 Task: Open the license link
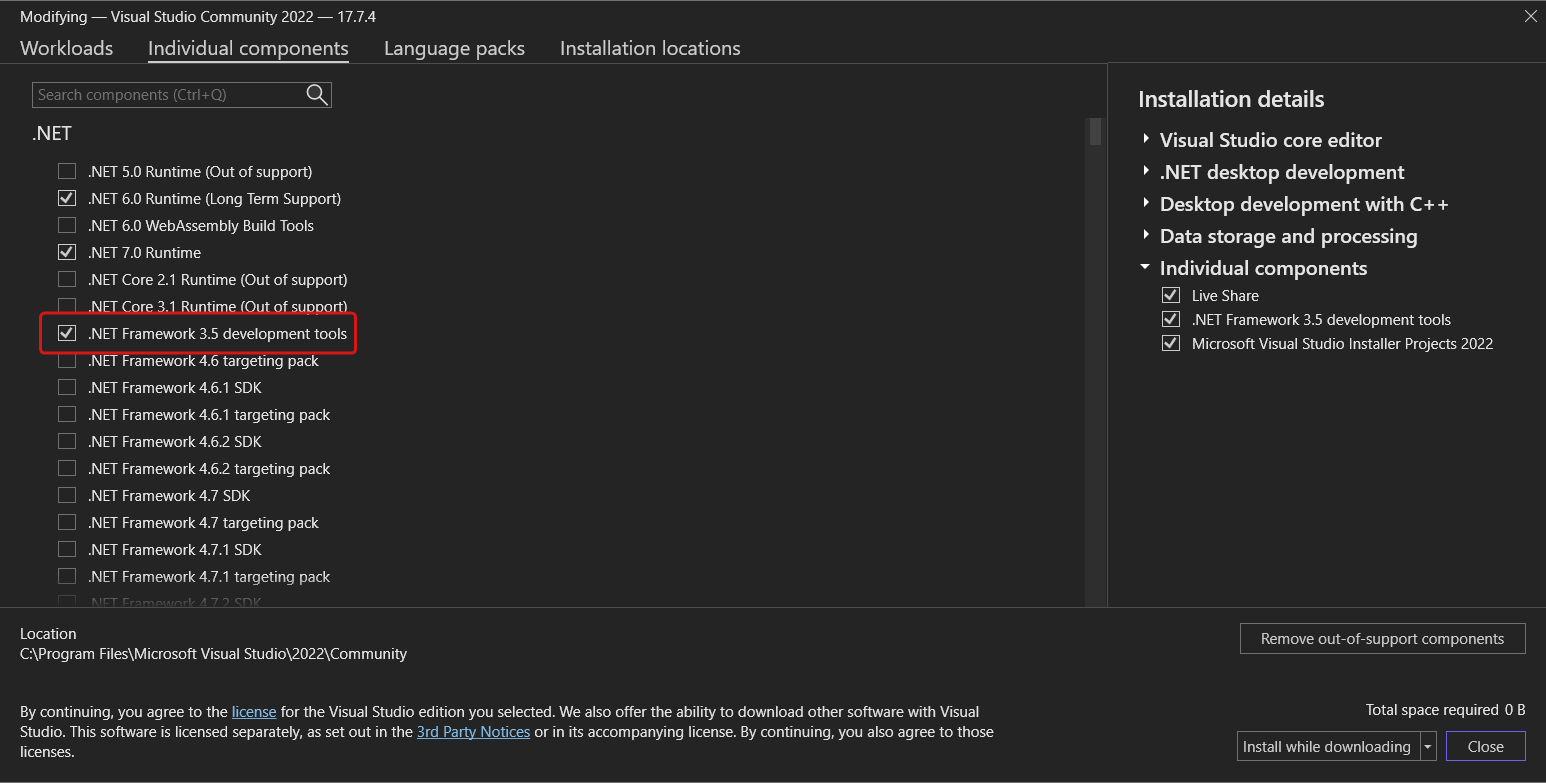[x=254, y=712]
